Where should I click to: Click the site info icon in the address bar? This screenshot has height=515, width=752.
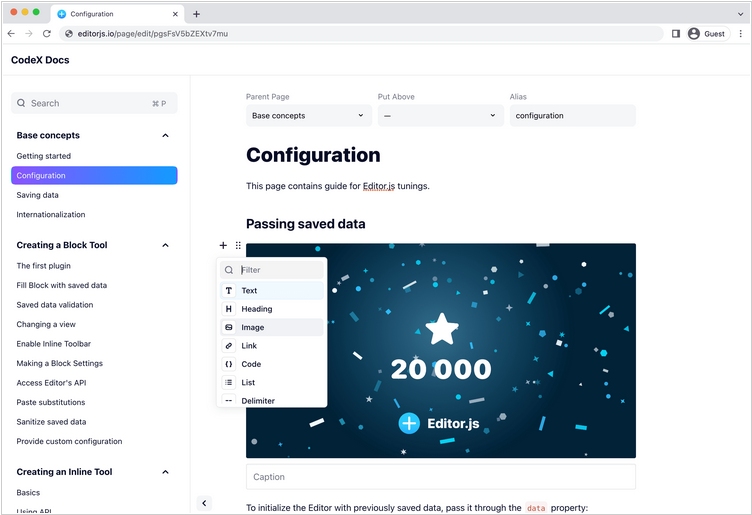pyautogui.click(x=69, y=34)
